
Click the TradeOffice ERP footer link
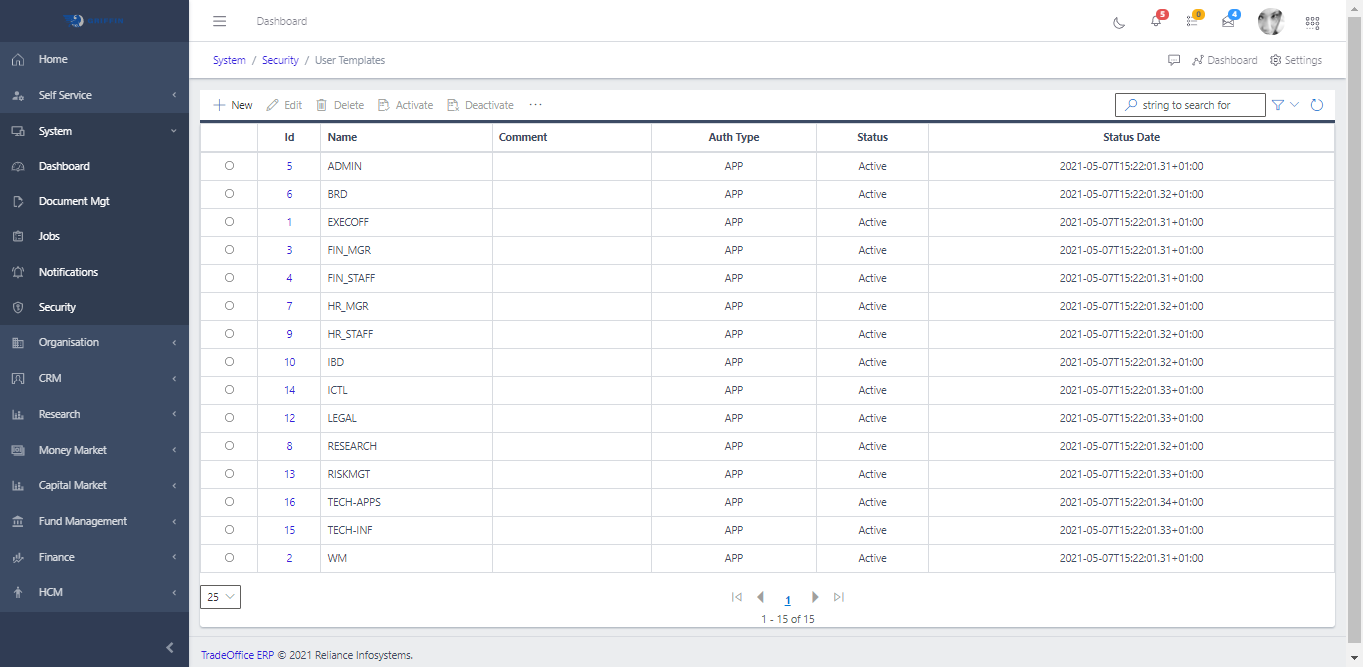(236, 654)
